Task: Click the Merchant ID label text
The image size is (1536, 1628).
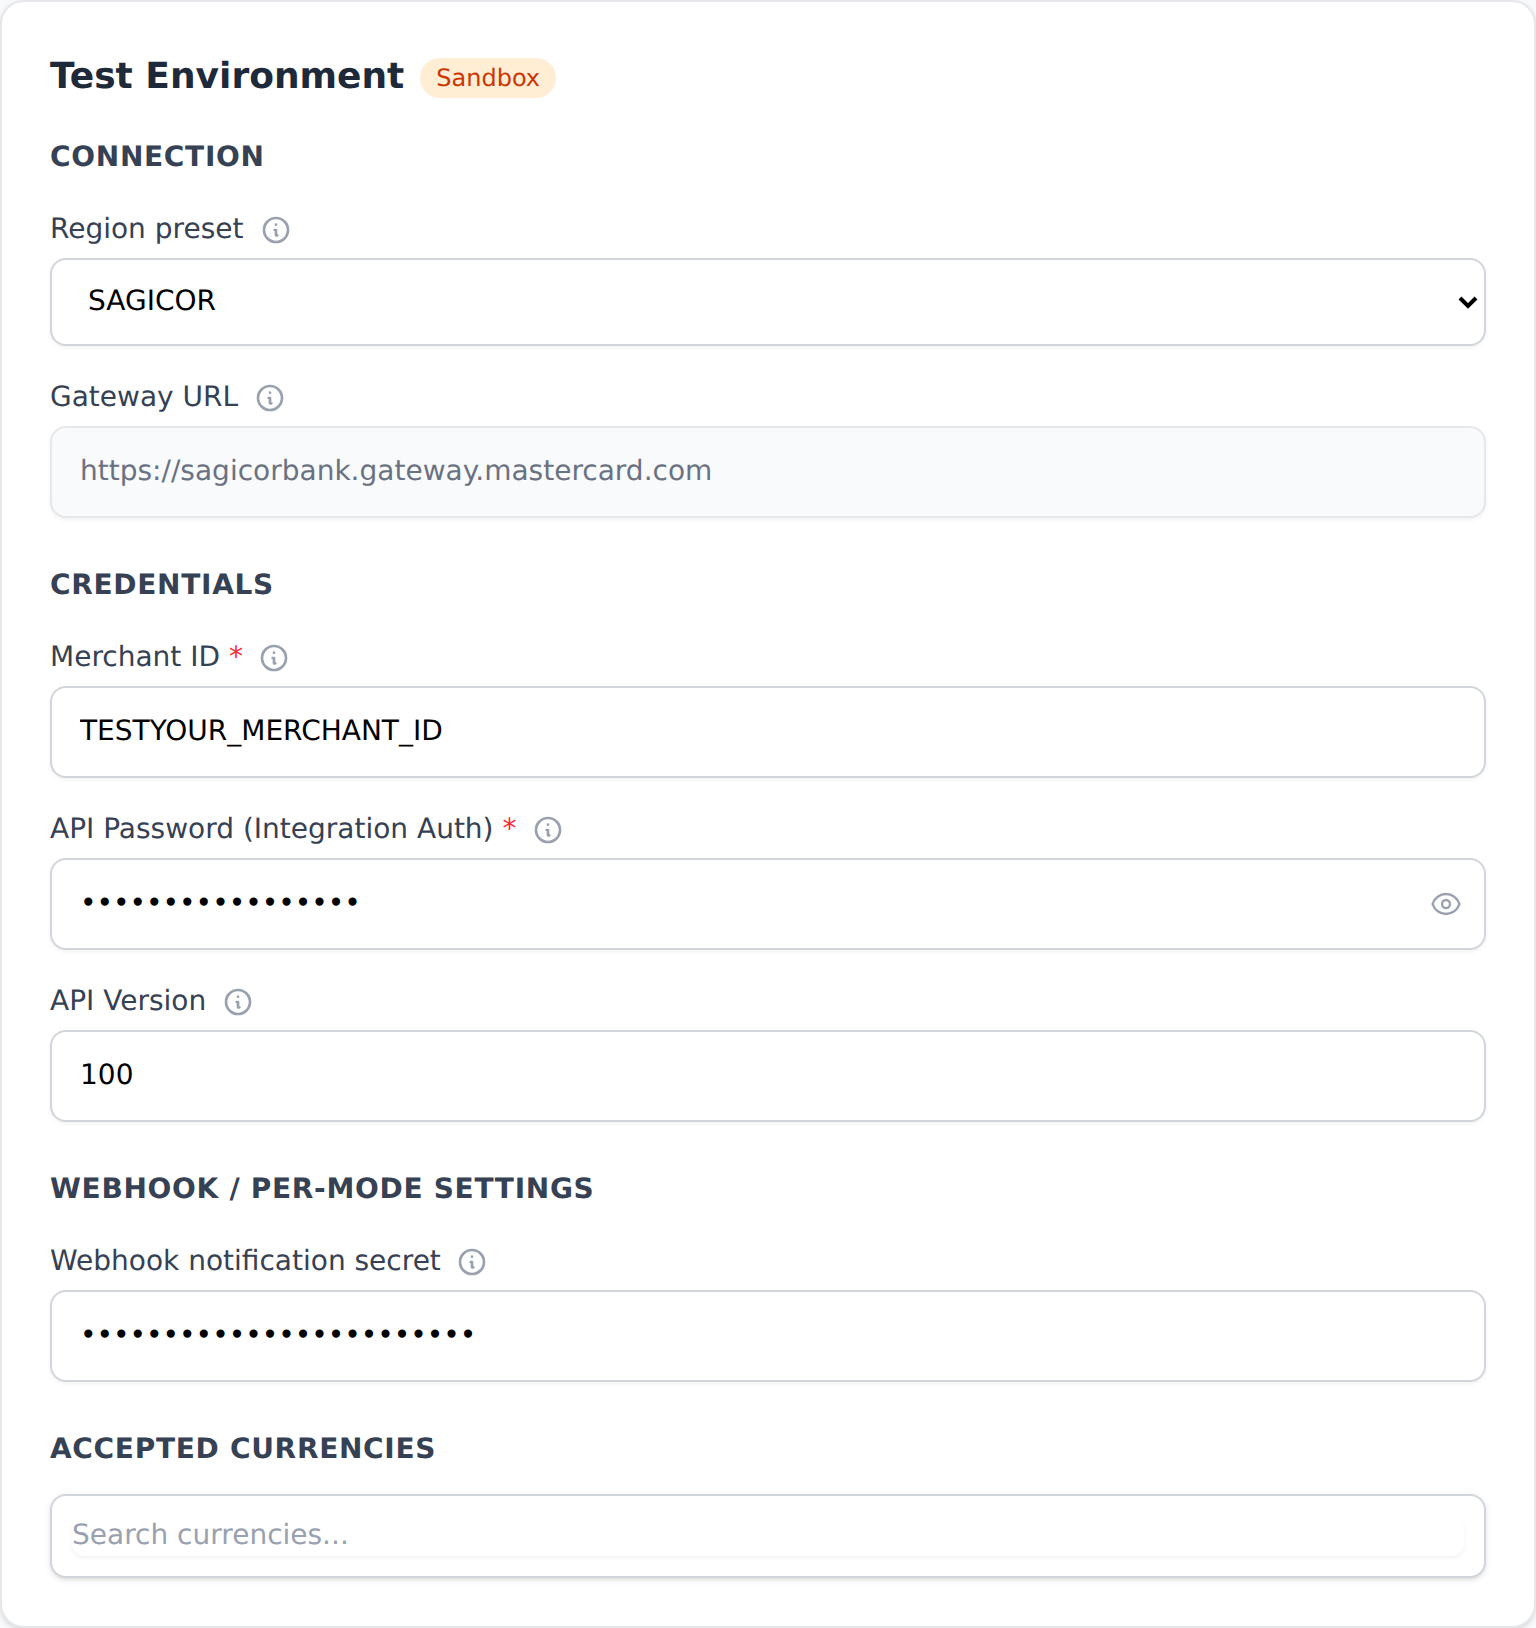Action: click(x=135, y=657)
